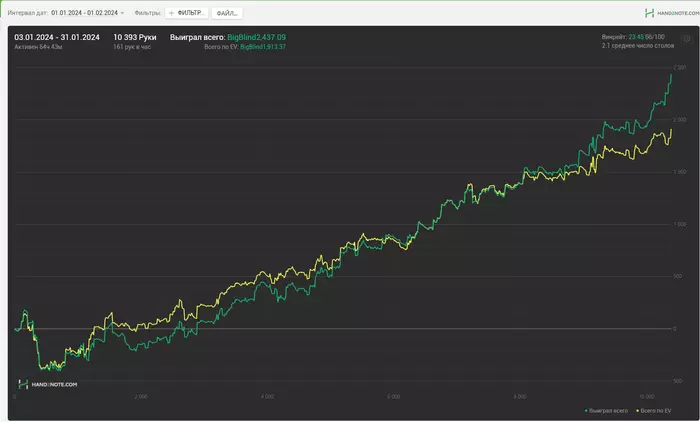Select the chart period text 03.01.2024 - 31.01.2024
The width and height of the screenshot is (700, 422).
coord(57,38)
